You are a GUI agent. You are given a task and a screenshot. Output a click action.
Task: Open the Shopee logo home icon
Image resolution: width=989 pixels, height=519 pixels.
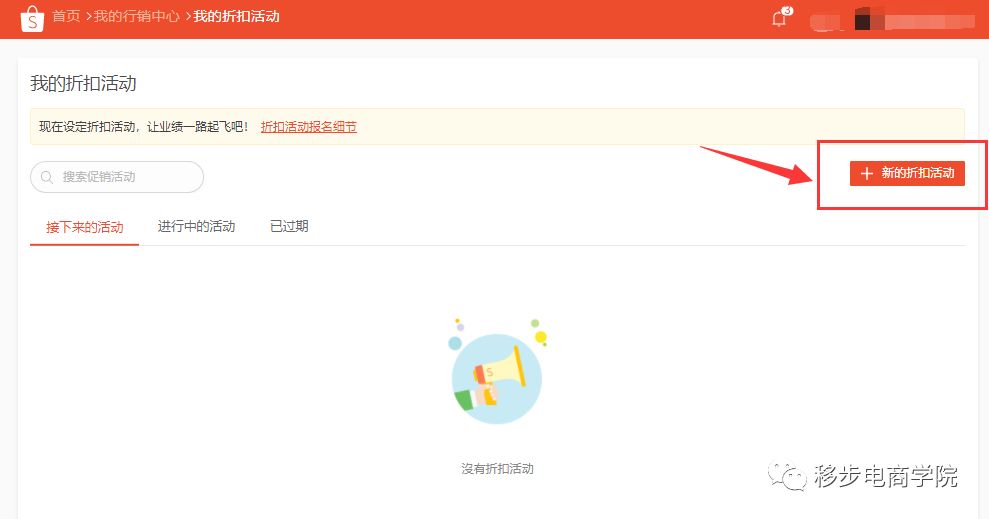tap(32, 18)
